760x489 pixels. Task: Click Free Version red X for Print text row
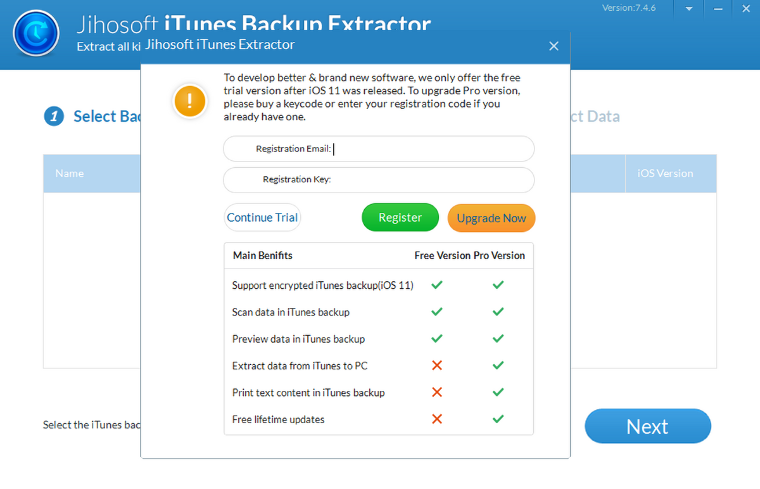437,392
